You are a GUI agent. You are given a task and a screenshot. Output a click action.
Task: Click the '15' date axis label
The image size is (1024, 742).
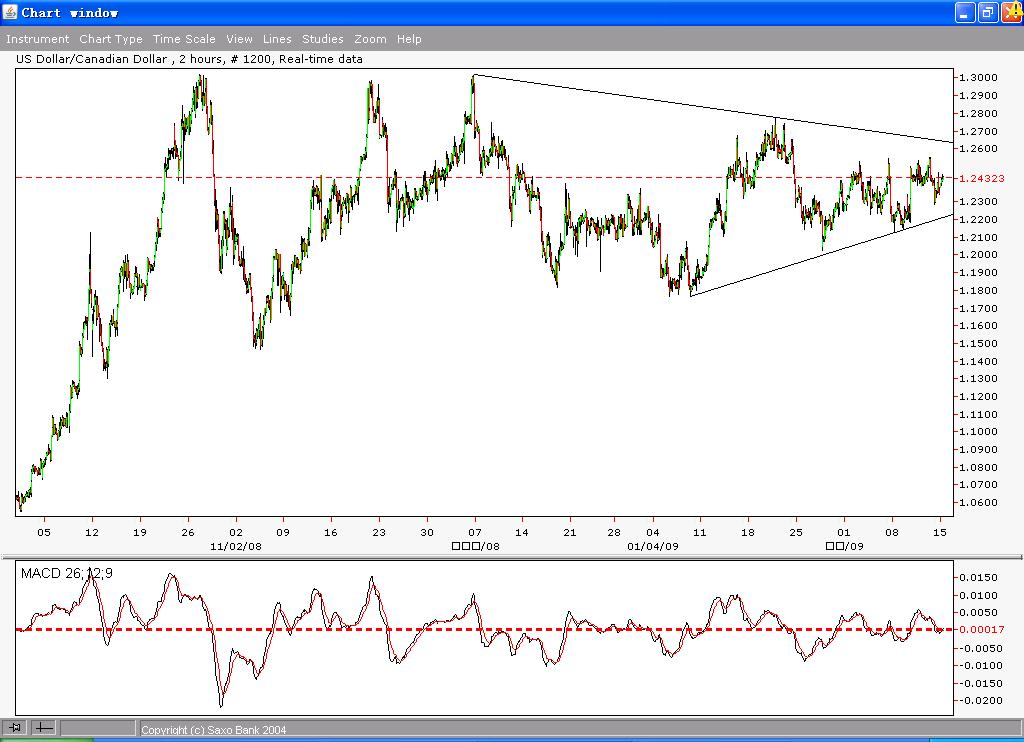(x=940, y=532)
